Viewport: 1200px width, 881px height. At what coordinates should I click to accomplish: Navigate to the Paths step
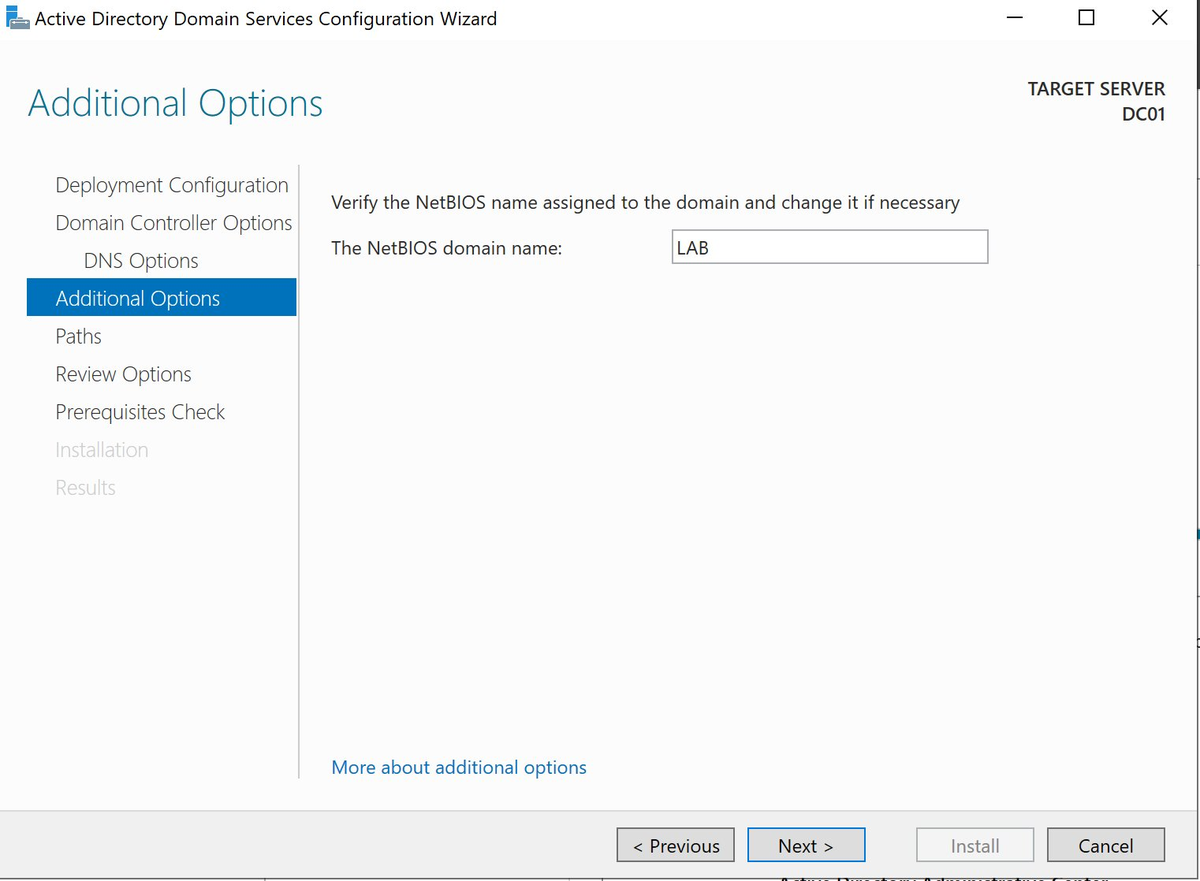[x=78, y=336]
